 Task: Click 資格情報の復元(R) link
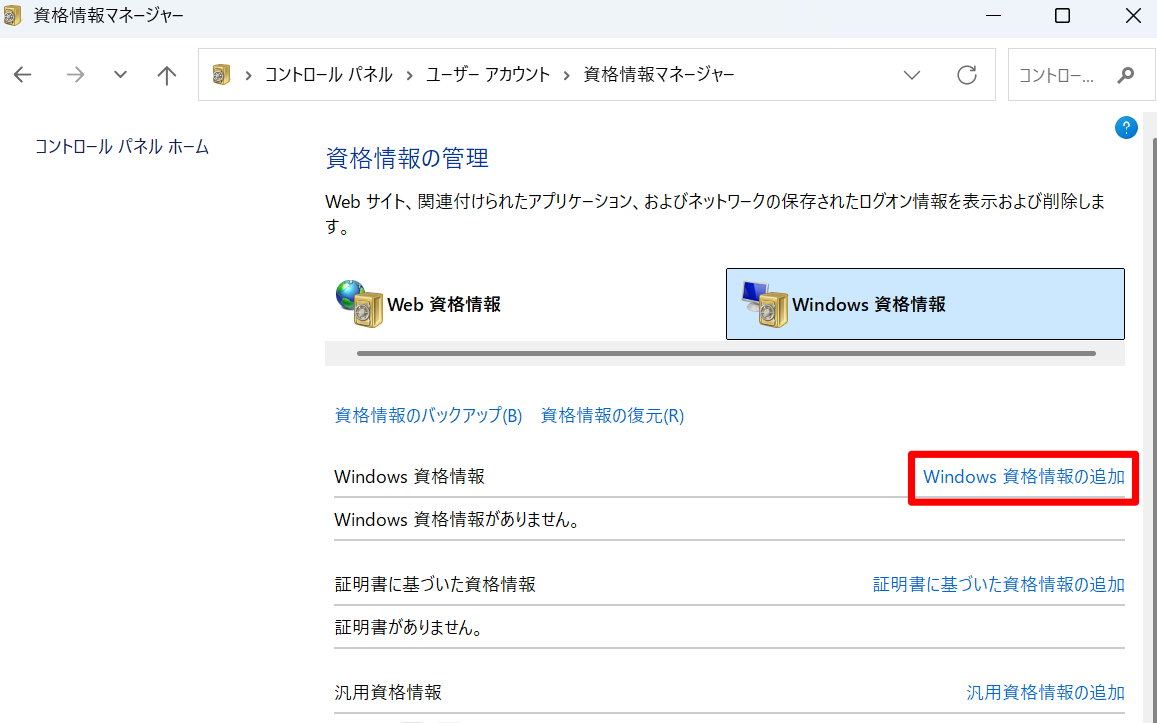[x=612, y=416]
